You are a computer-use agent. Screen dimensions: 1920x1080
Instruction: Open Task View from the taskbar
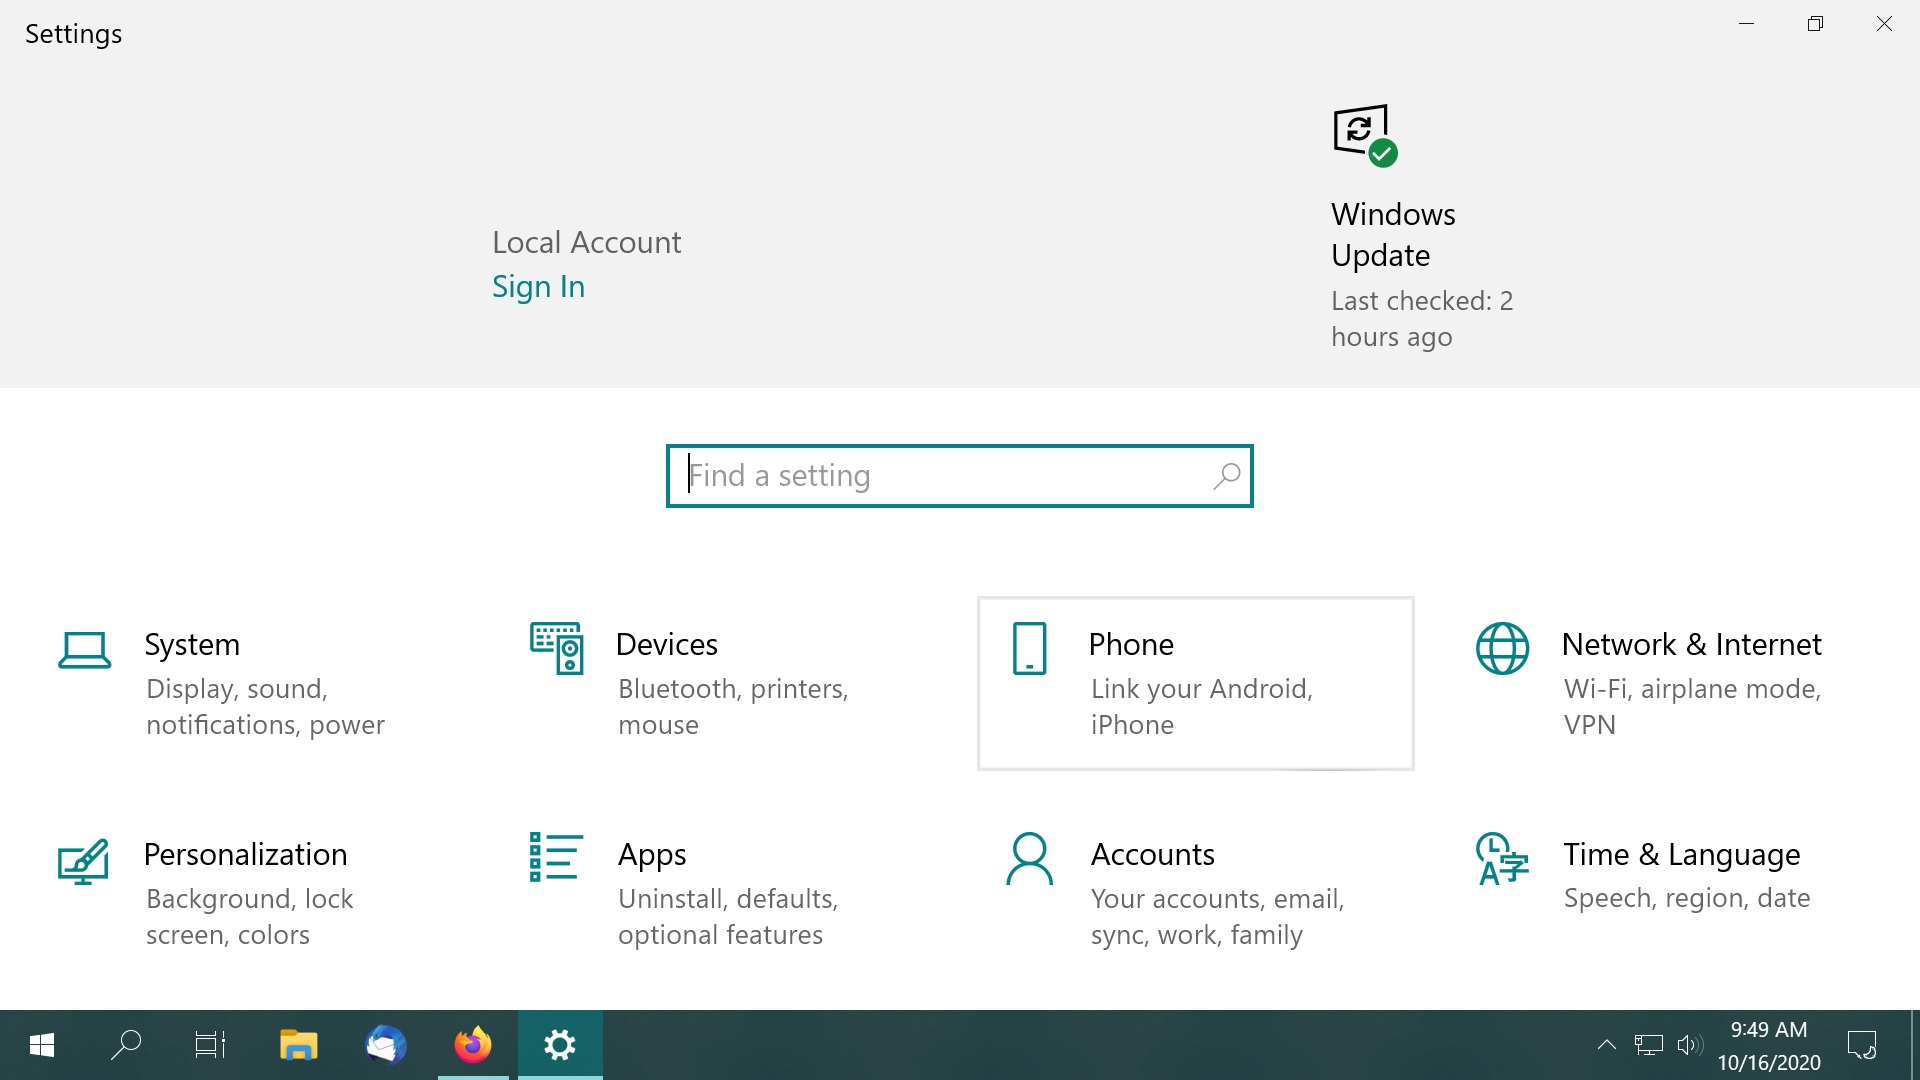[210, 1045]
